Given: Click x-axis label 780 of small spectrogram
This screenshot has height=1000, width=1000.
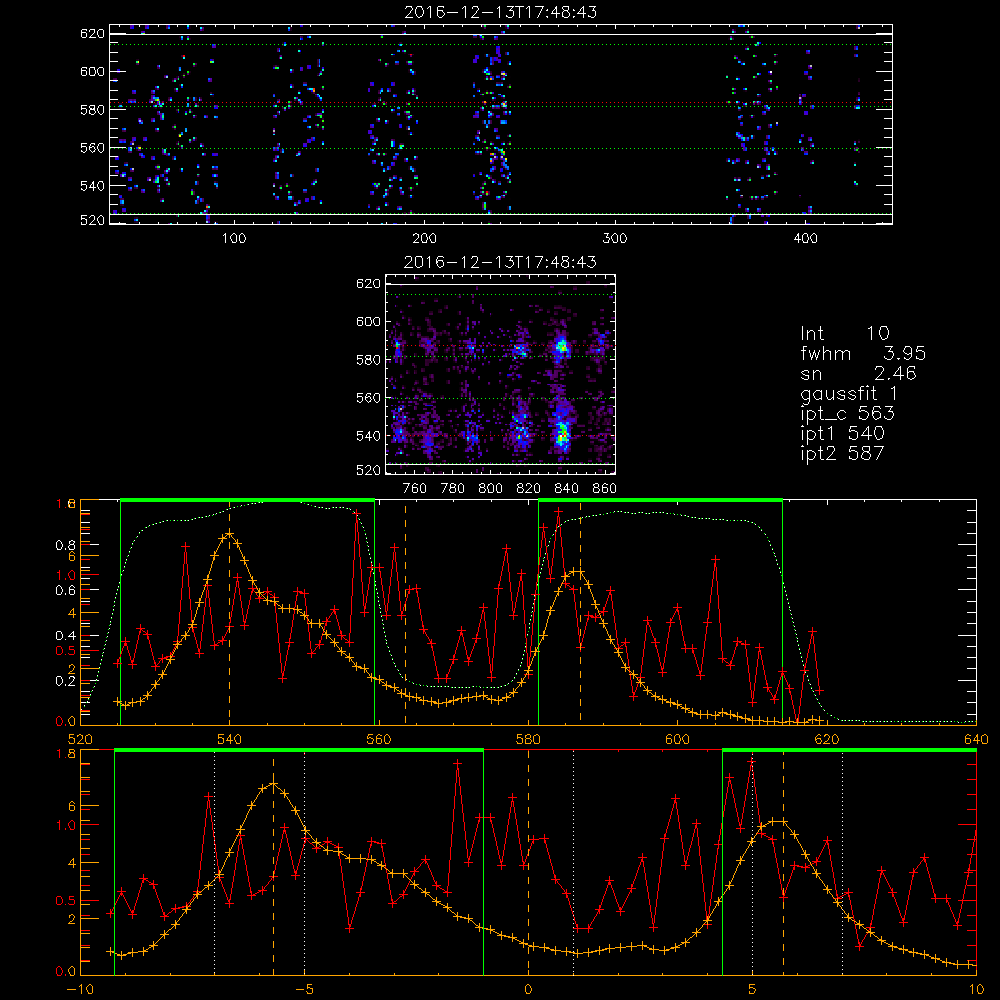Looking at the screenshot, I should [453, 489].
